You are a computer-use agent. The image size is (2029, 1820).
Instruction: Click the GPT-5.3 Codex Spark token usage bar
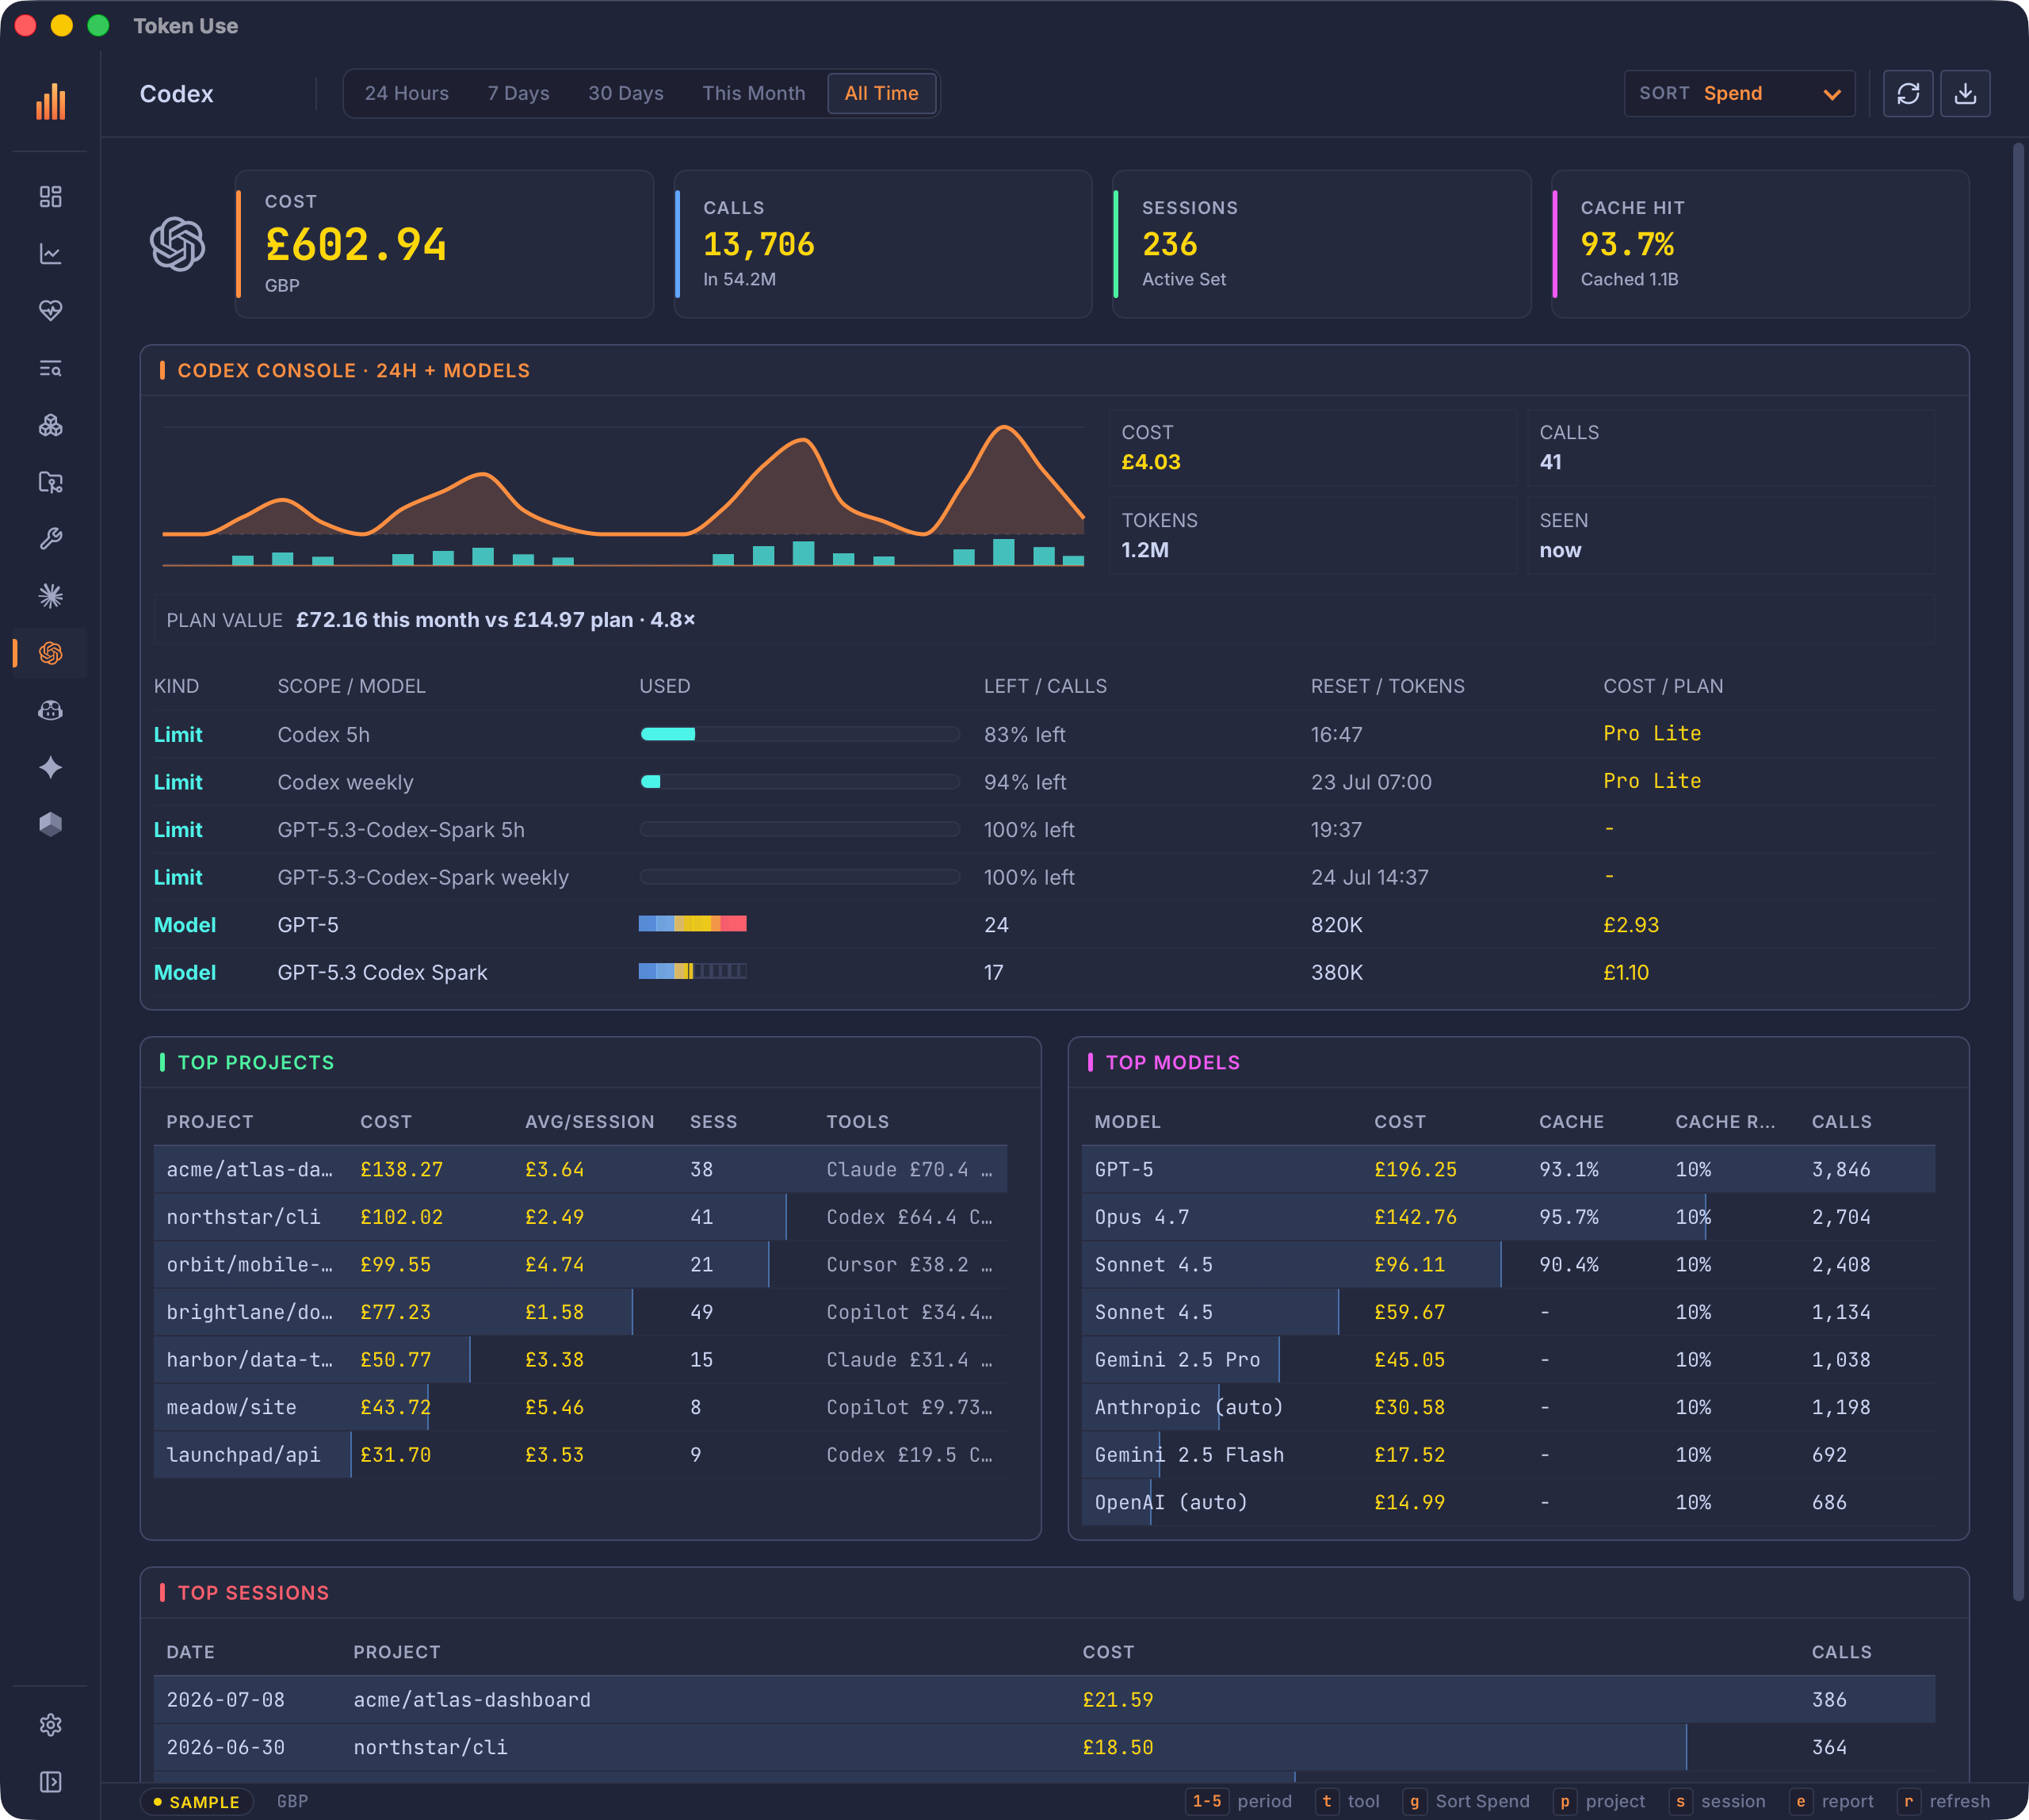pos(692,971)
